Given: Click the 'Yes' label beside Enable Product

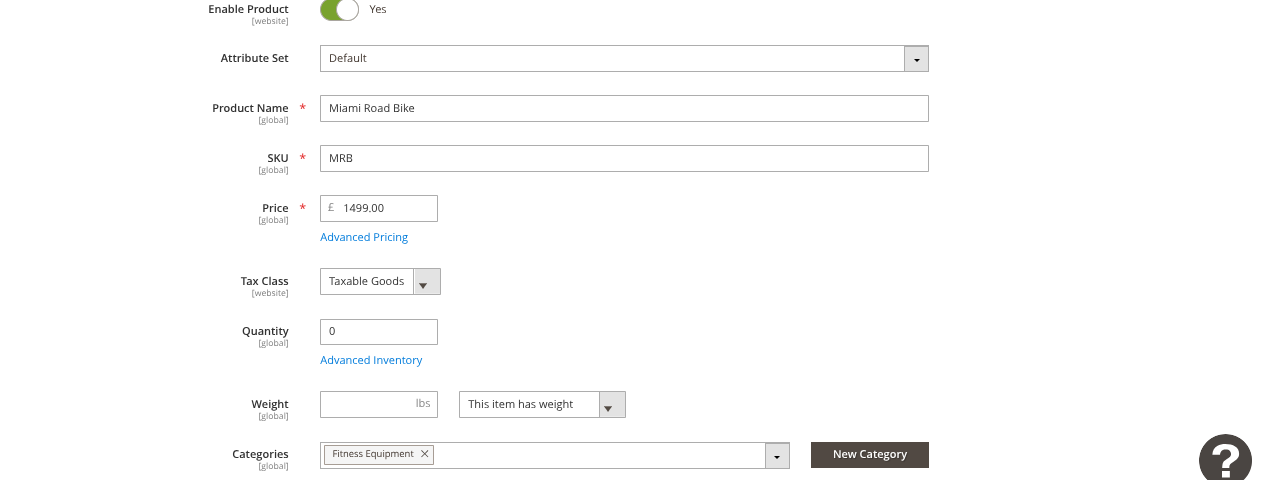Looking at the screenshot, I should point(378,9).
